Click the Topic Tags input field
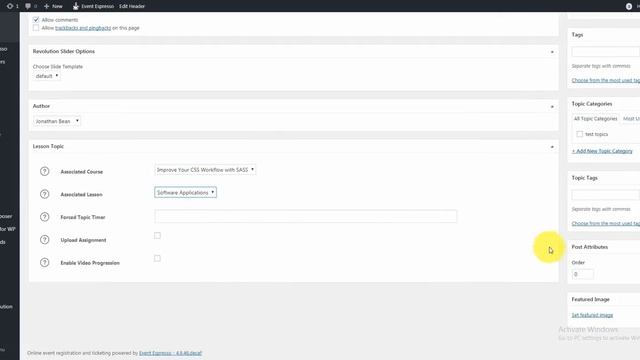This screenshot has height=360, width=640. [x=606, y=195]
